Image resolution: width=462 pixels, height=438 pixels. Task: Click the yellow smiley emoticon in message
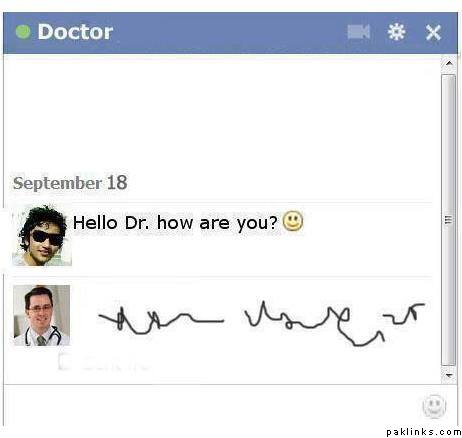coord(293,221)
